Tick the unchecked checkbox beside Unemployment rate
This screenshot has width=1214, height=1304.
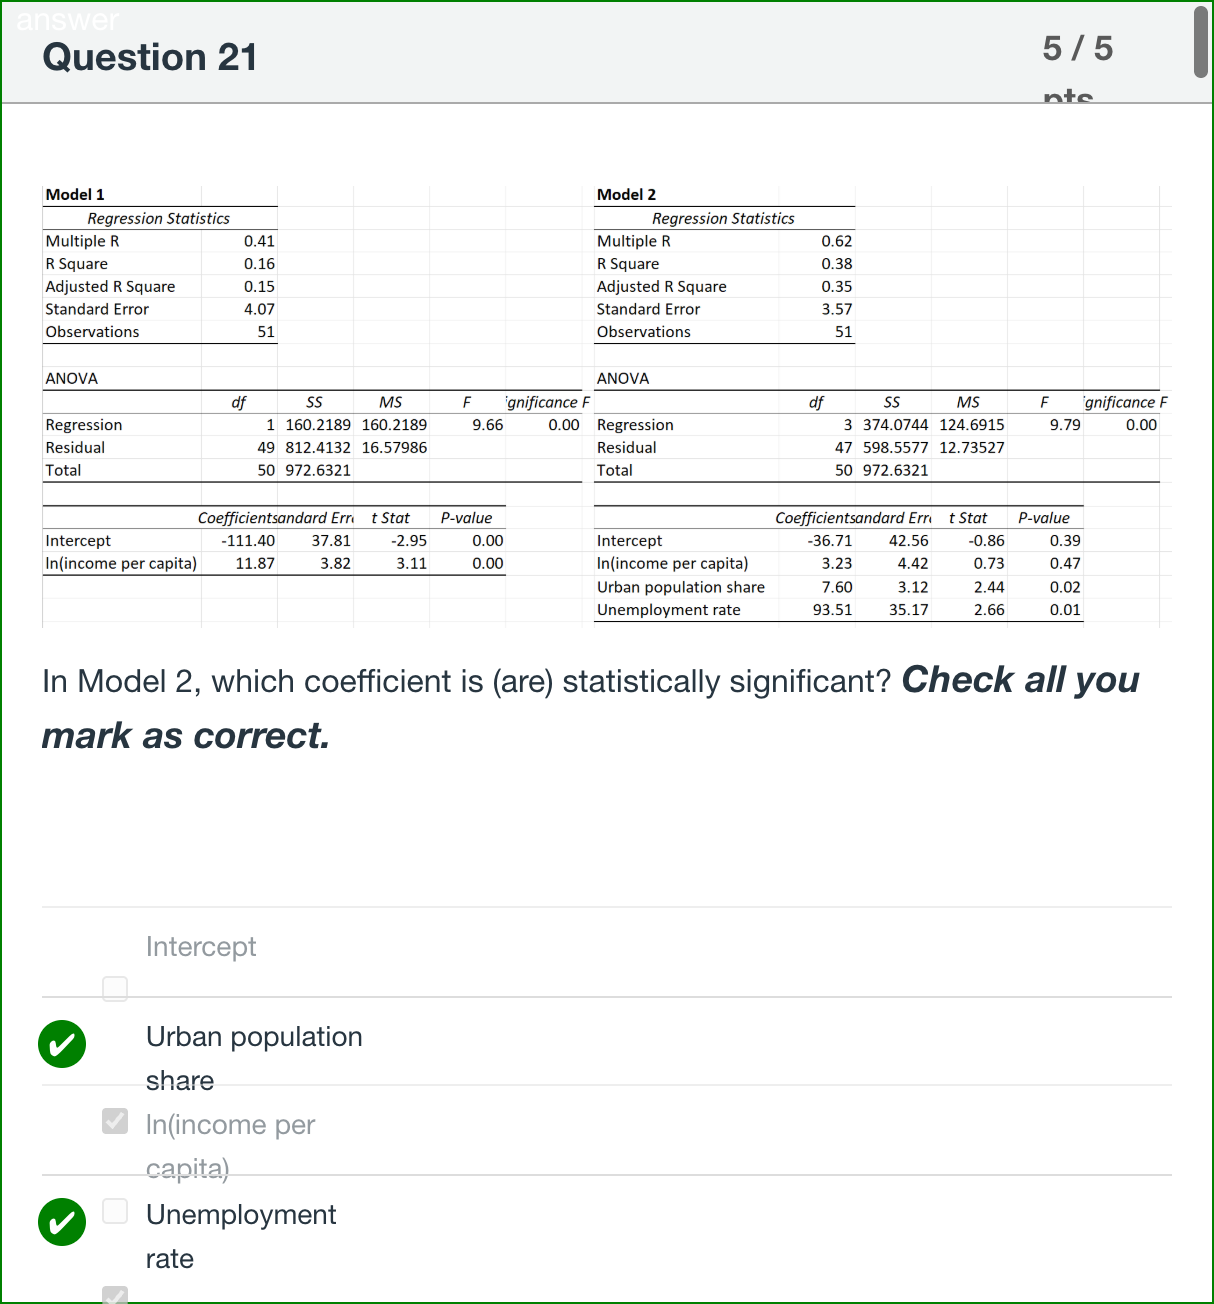pyautogui.click(x=115, y=1211)
